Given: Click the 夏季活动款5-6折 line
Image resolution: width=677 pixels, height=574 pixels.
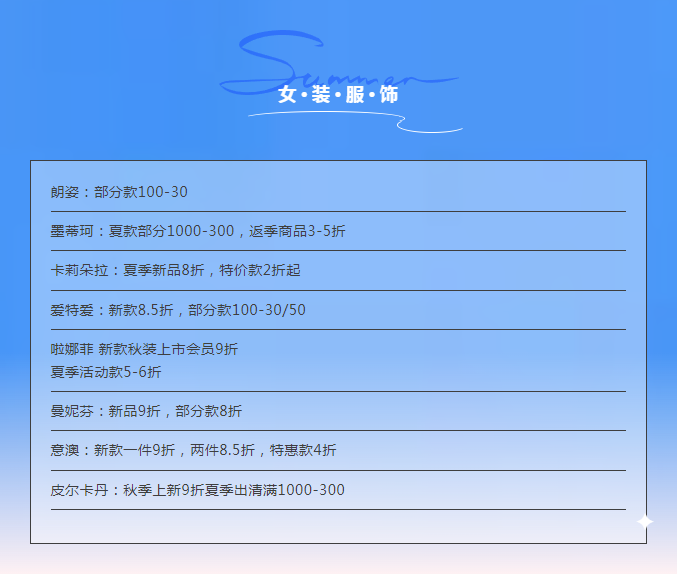Looking at the screenshot, I should coord(106,372).
